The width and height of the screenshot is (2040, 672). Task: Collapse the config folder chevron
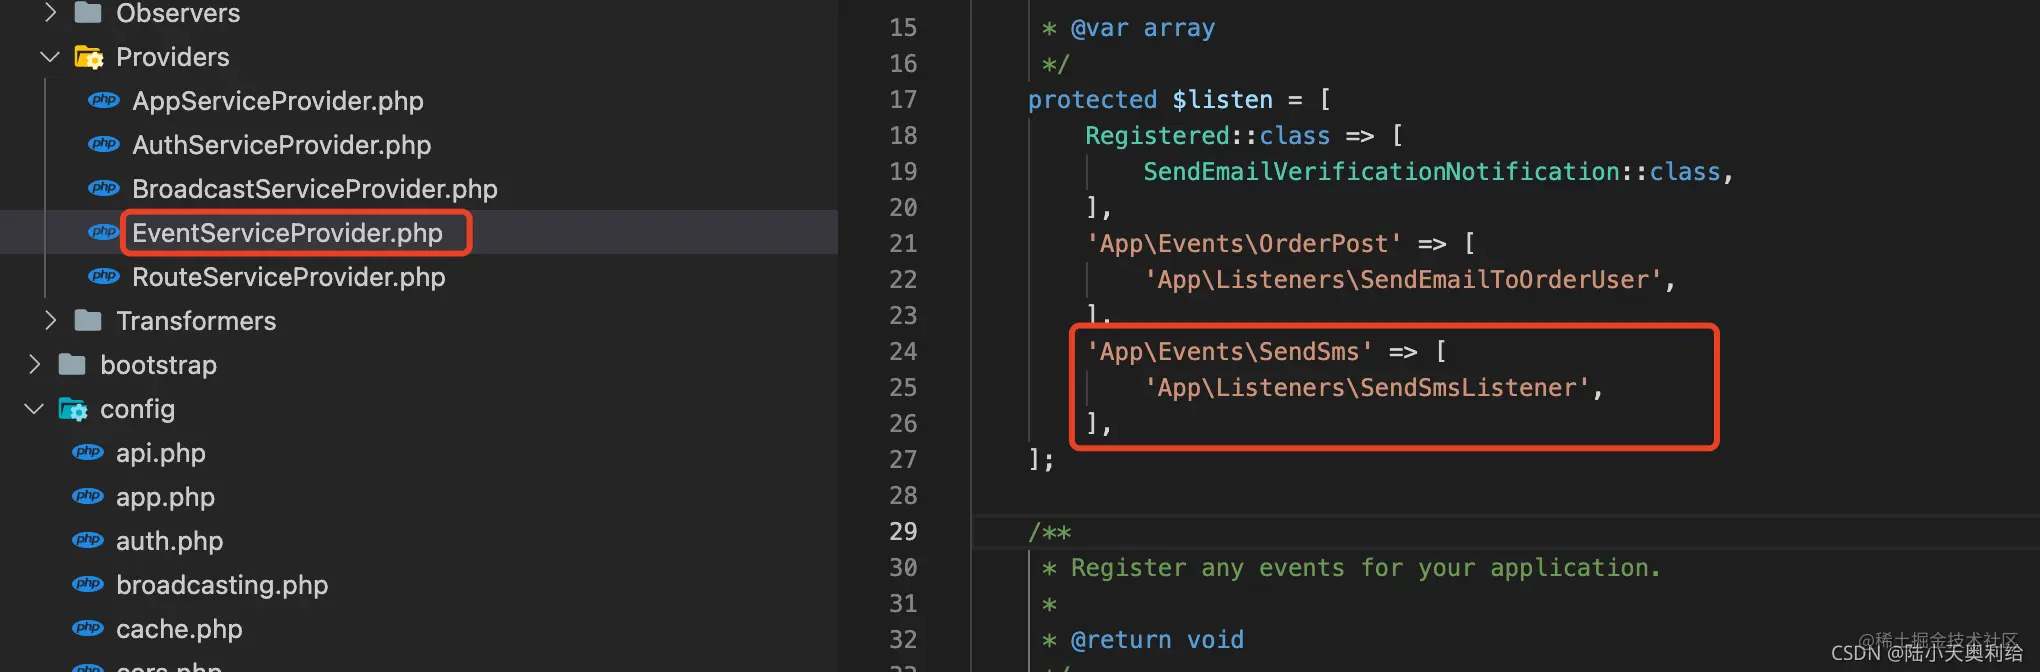point(34,409)
